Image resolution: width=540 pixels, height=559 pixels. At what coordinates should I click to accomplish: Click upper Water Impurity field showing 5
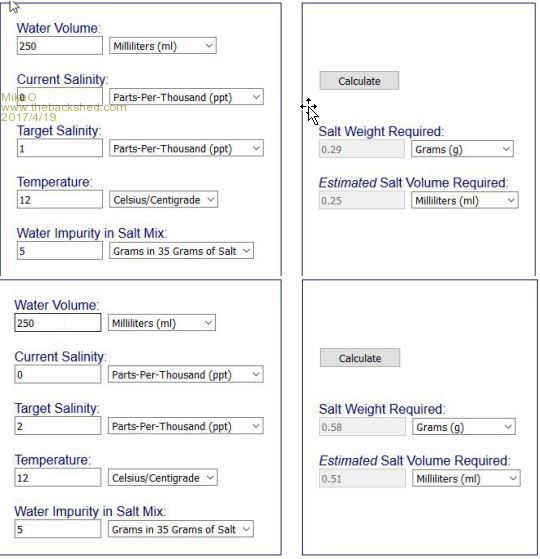(60, 251)
